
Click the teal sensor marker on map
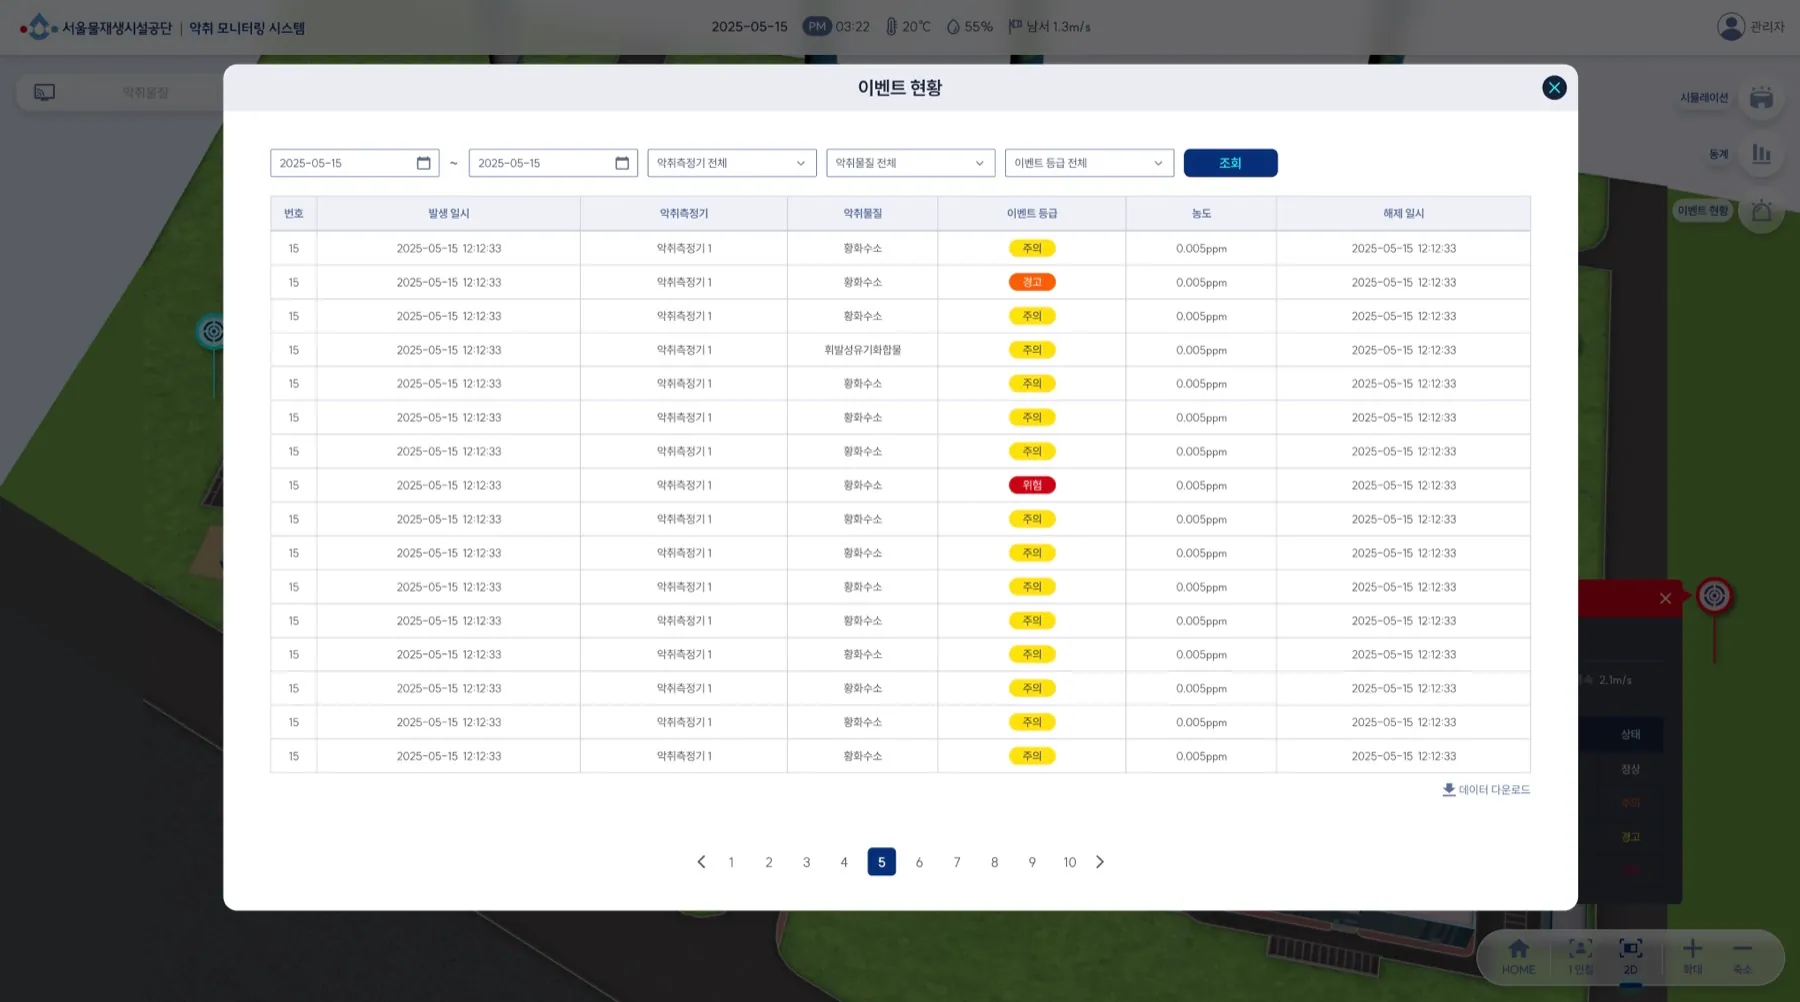(x=212, y=331)
